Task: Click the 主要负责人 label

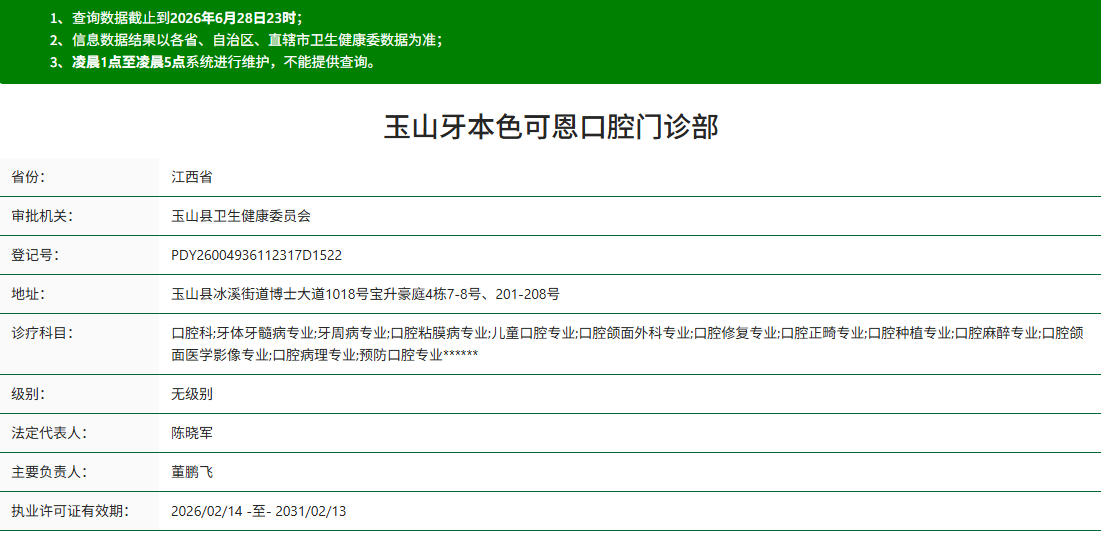Action: point(49,472)
